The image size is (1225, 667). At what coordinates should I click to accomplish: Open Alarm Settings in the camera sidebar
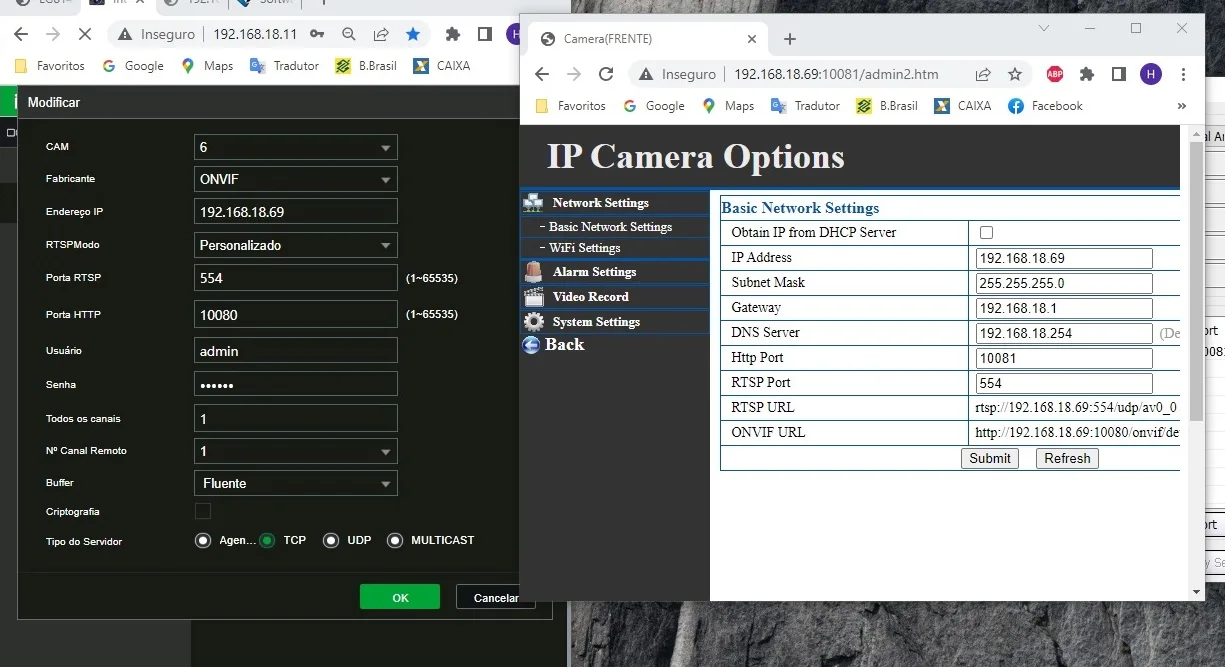pos(593,272)
